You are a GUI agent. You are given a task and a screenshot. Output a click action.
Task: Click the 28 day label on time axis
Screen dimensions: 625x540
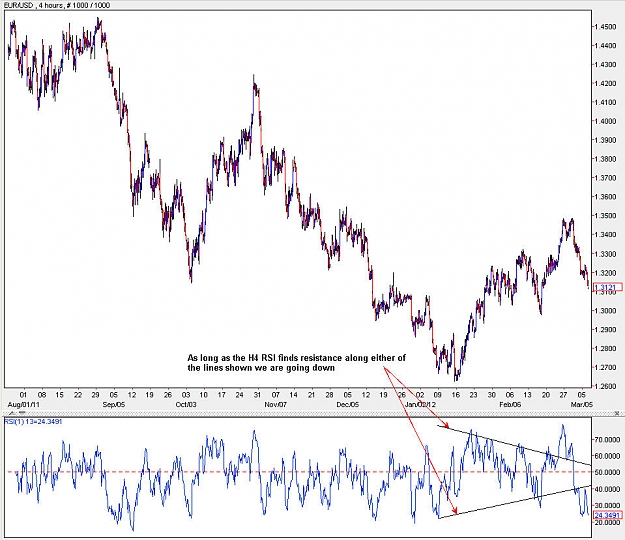(329, 395)
